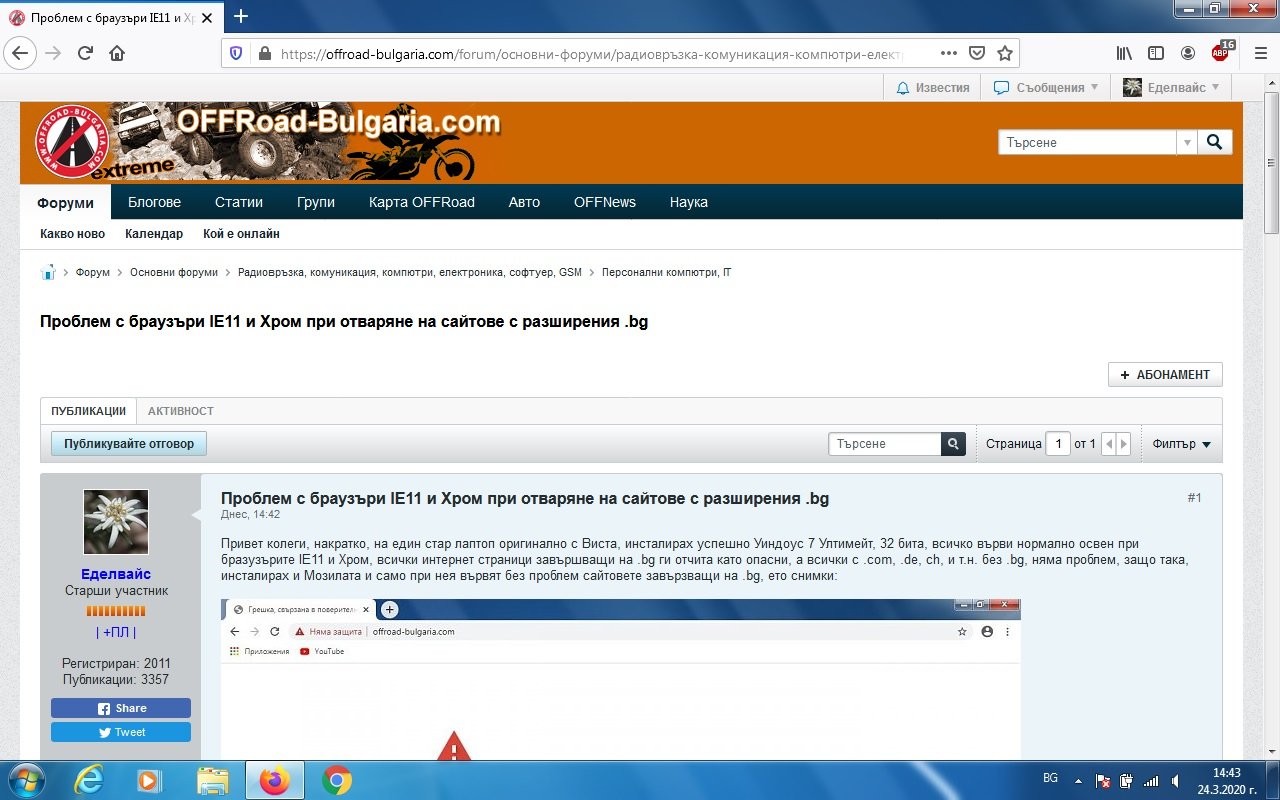
Task: Open Windows Media Player from taskbar
Action: 151,780
